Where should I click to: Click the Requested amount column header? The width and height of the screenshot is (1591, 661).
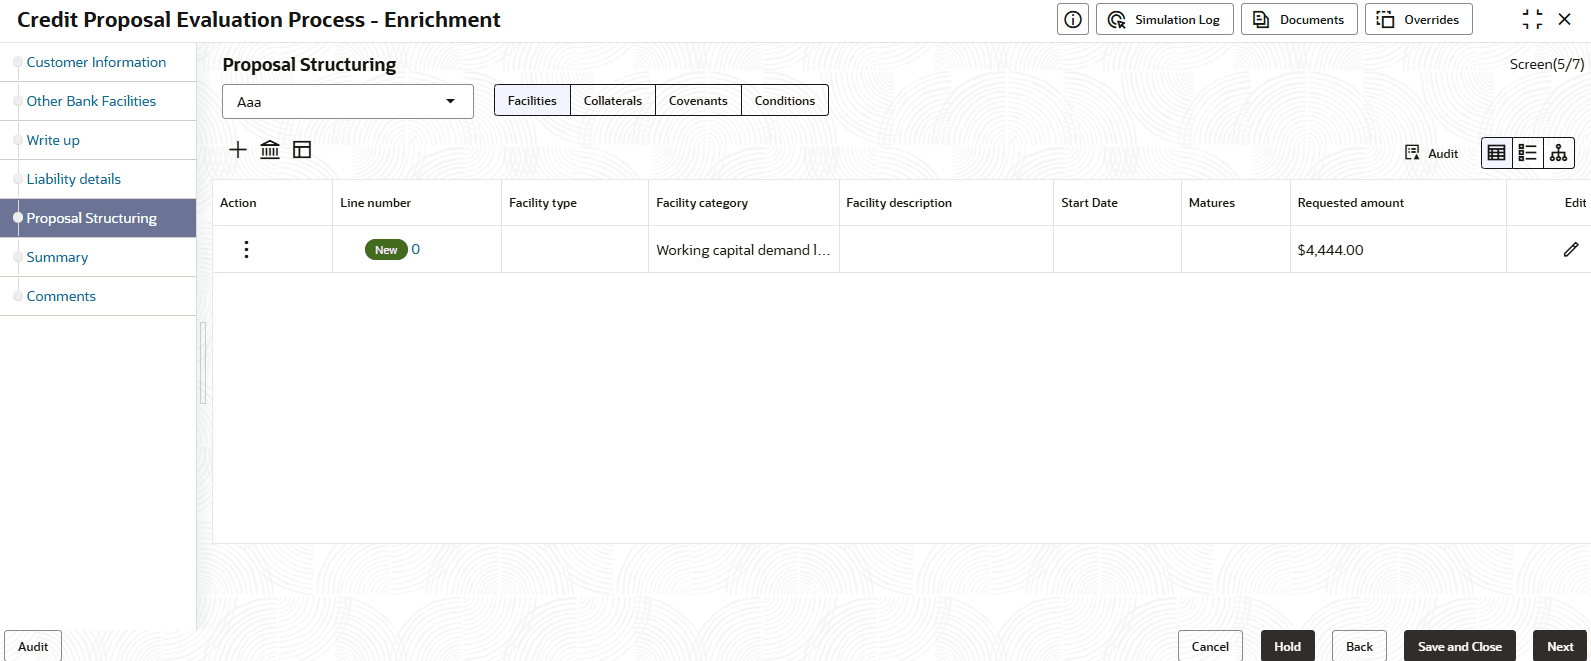tap(1351, 203)
